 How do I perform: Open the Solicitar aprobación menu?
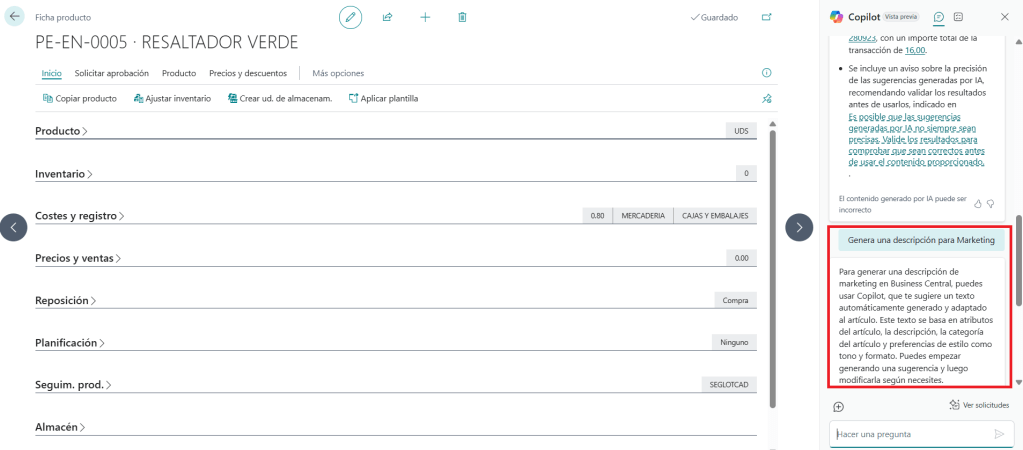111,73
